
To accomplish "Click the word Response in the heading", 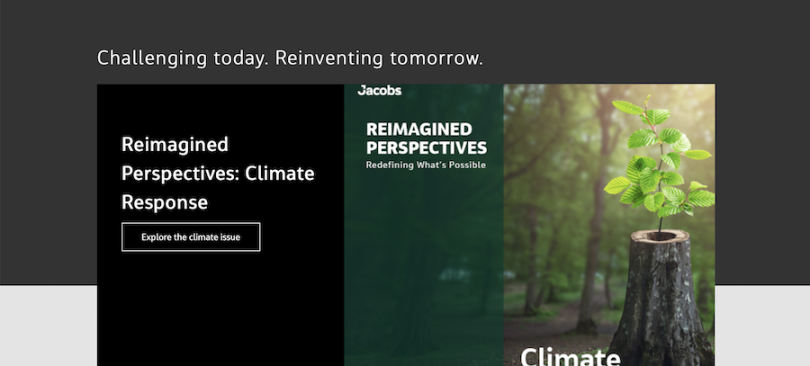I will click(x=164, y=202).
